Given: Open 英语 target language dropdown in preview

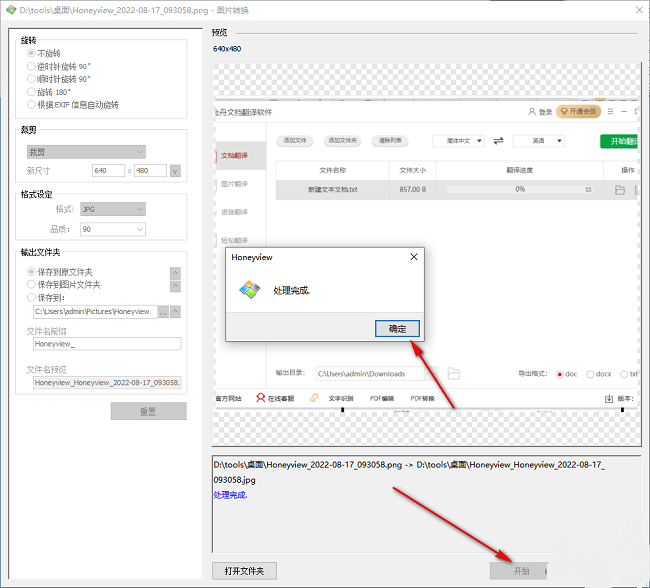Looking at the screenshot, I should (x=538, y=141).
